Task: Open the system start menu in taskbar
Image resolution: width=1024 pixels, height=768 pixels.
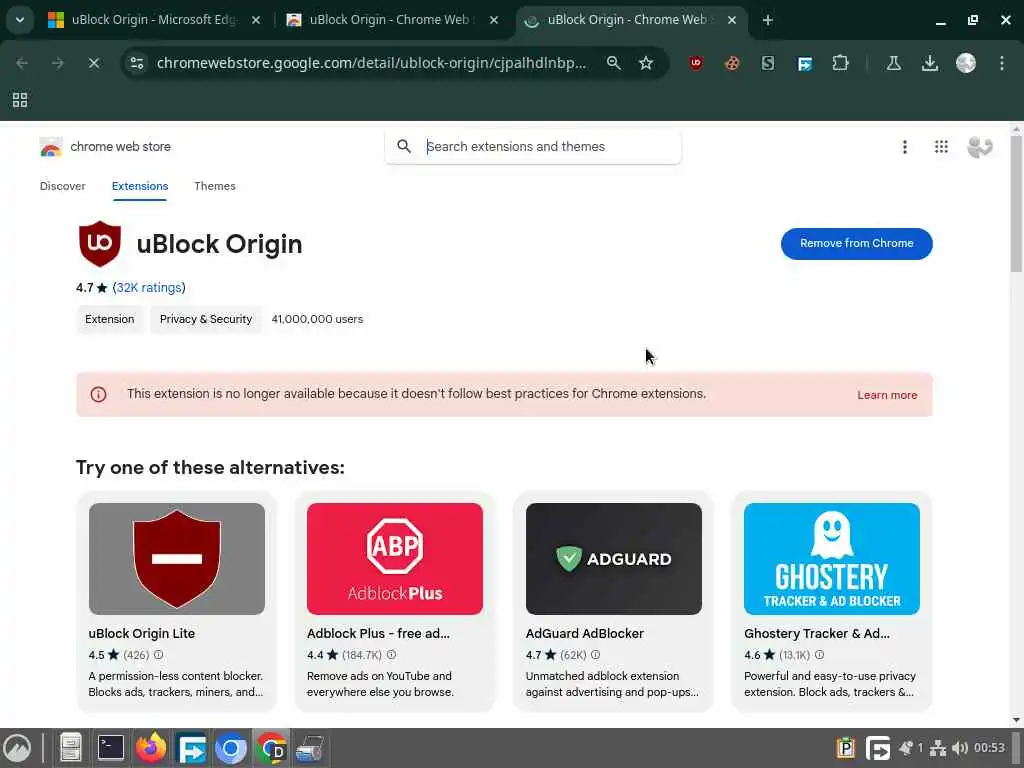Action: click(17, 748)
